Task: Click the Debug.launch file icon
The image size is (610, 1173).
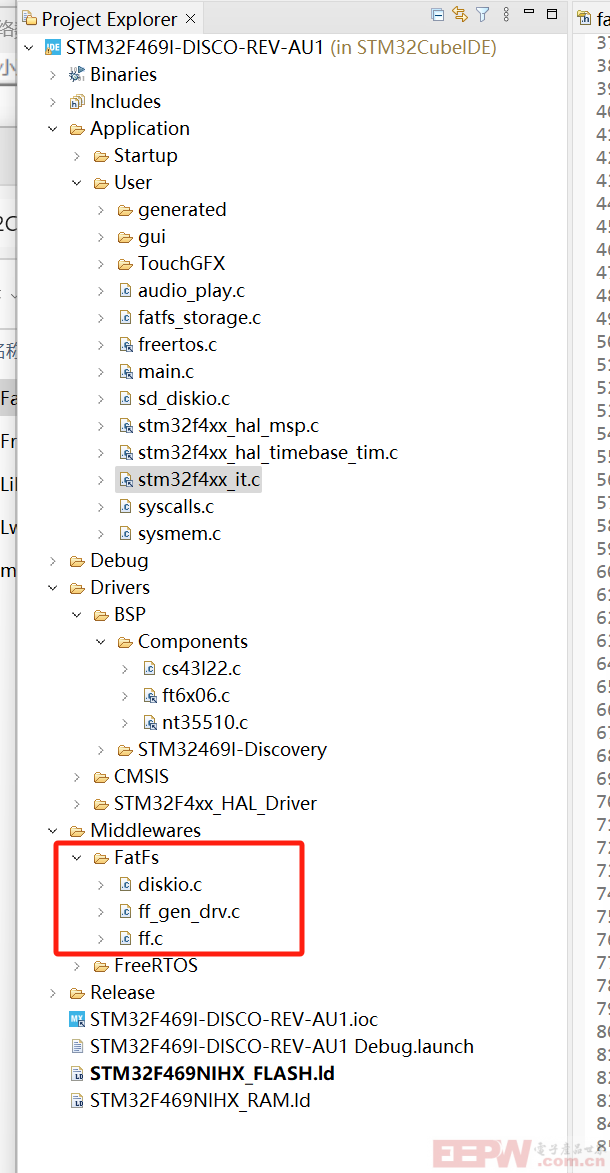Action: (x=77, y=1046)
